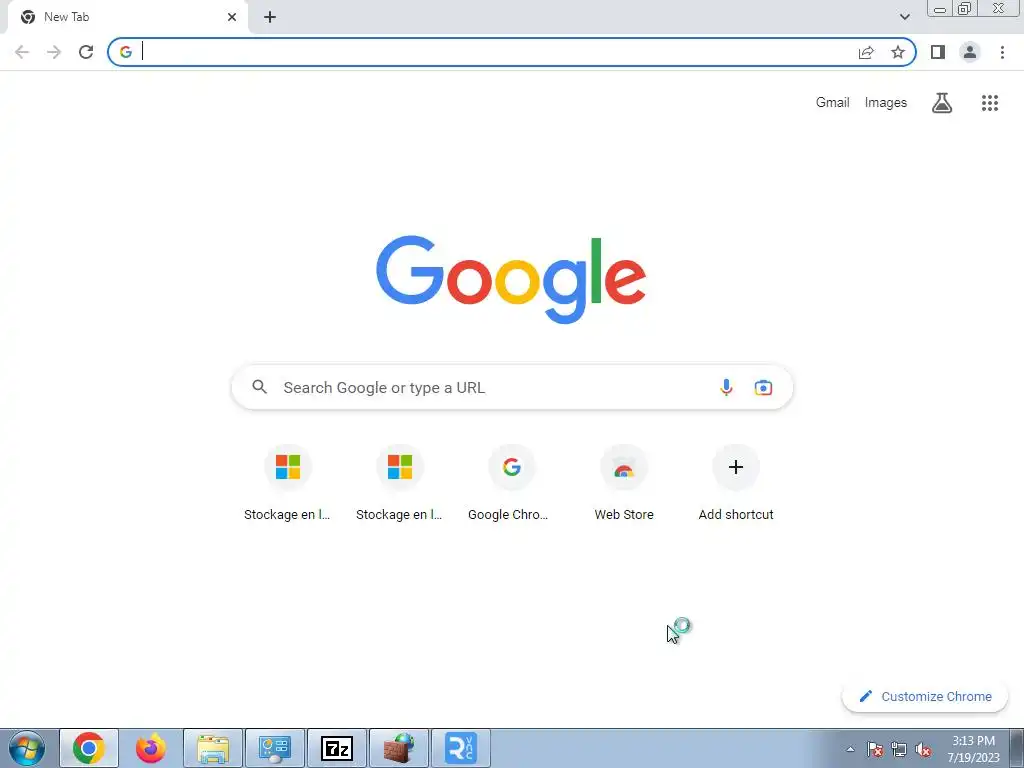Open second Stockage en l... shortcut

click(x=400, y=483)
